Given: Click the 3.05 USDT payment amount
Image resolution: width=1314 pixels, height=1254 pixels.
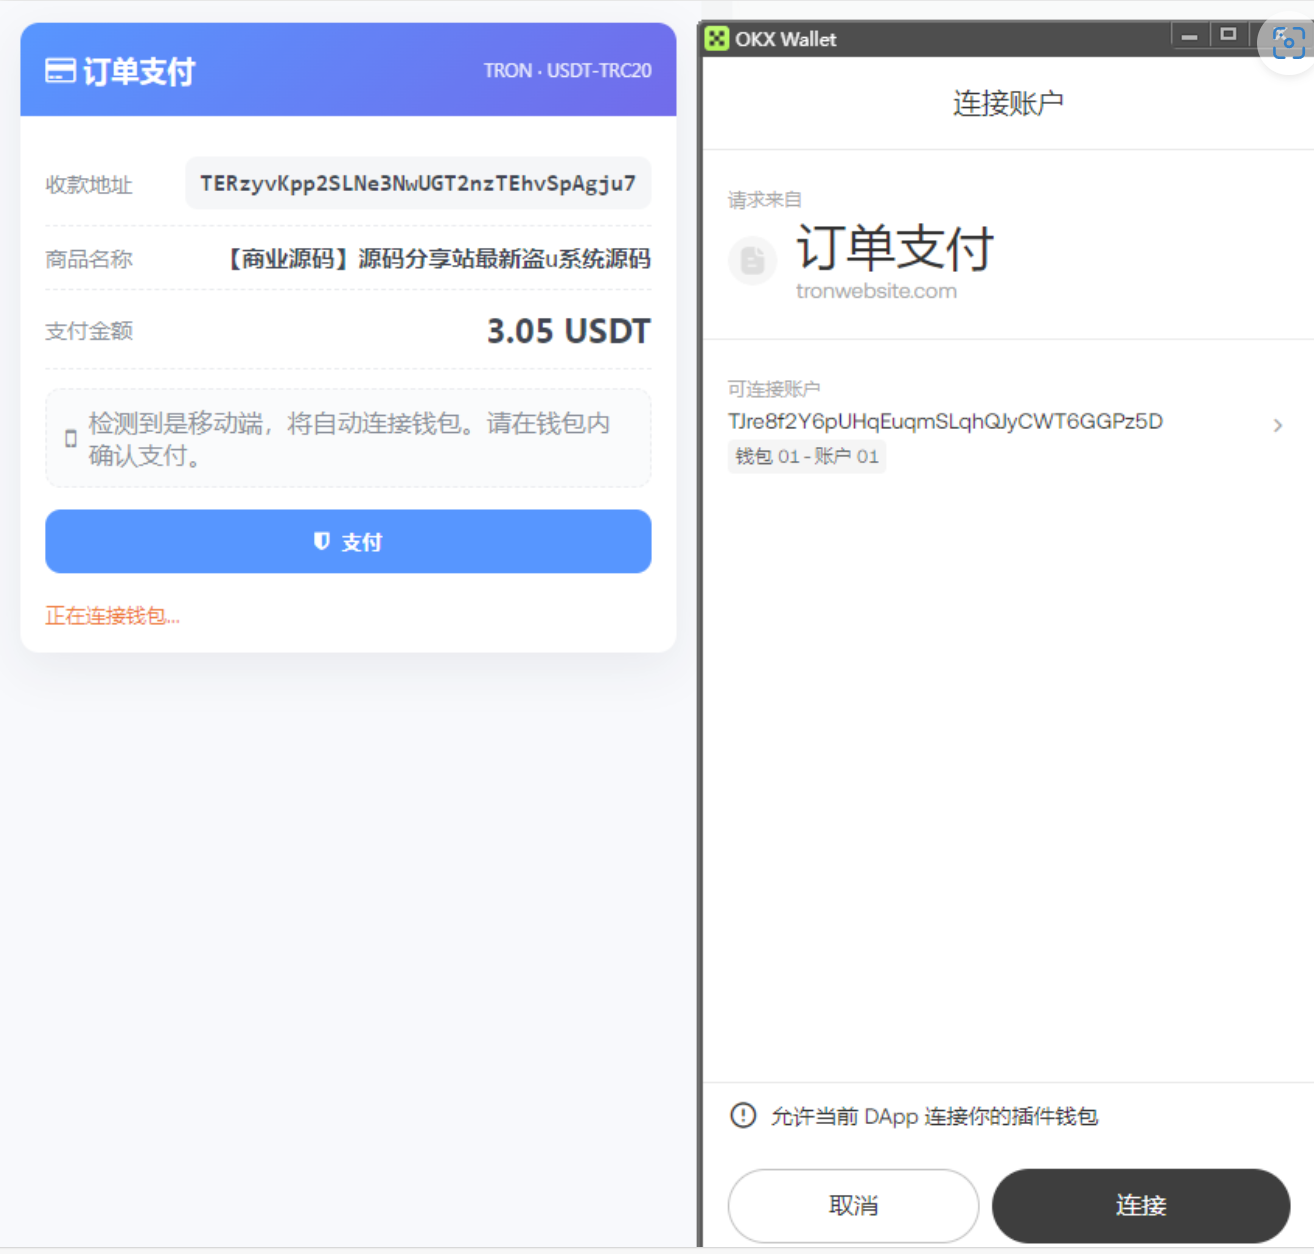Looking at the screenshot, I should (x=566, y=331).
